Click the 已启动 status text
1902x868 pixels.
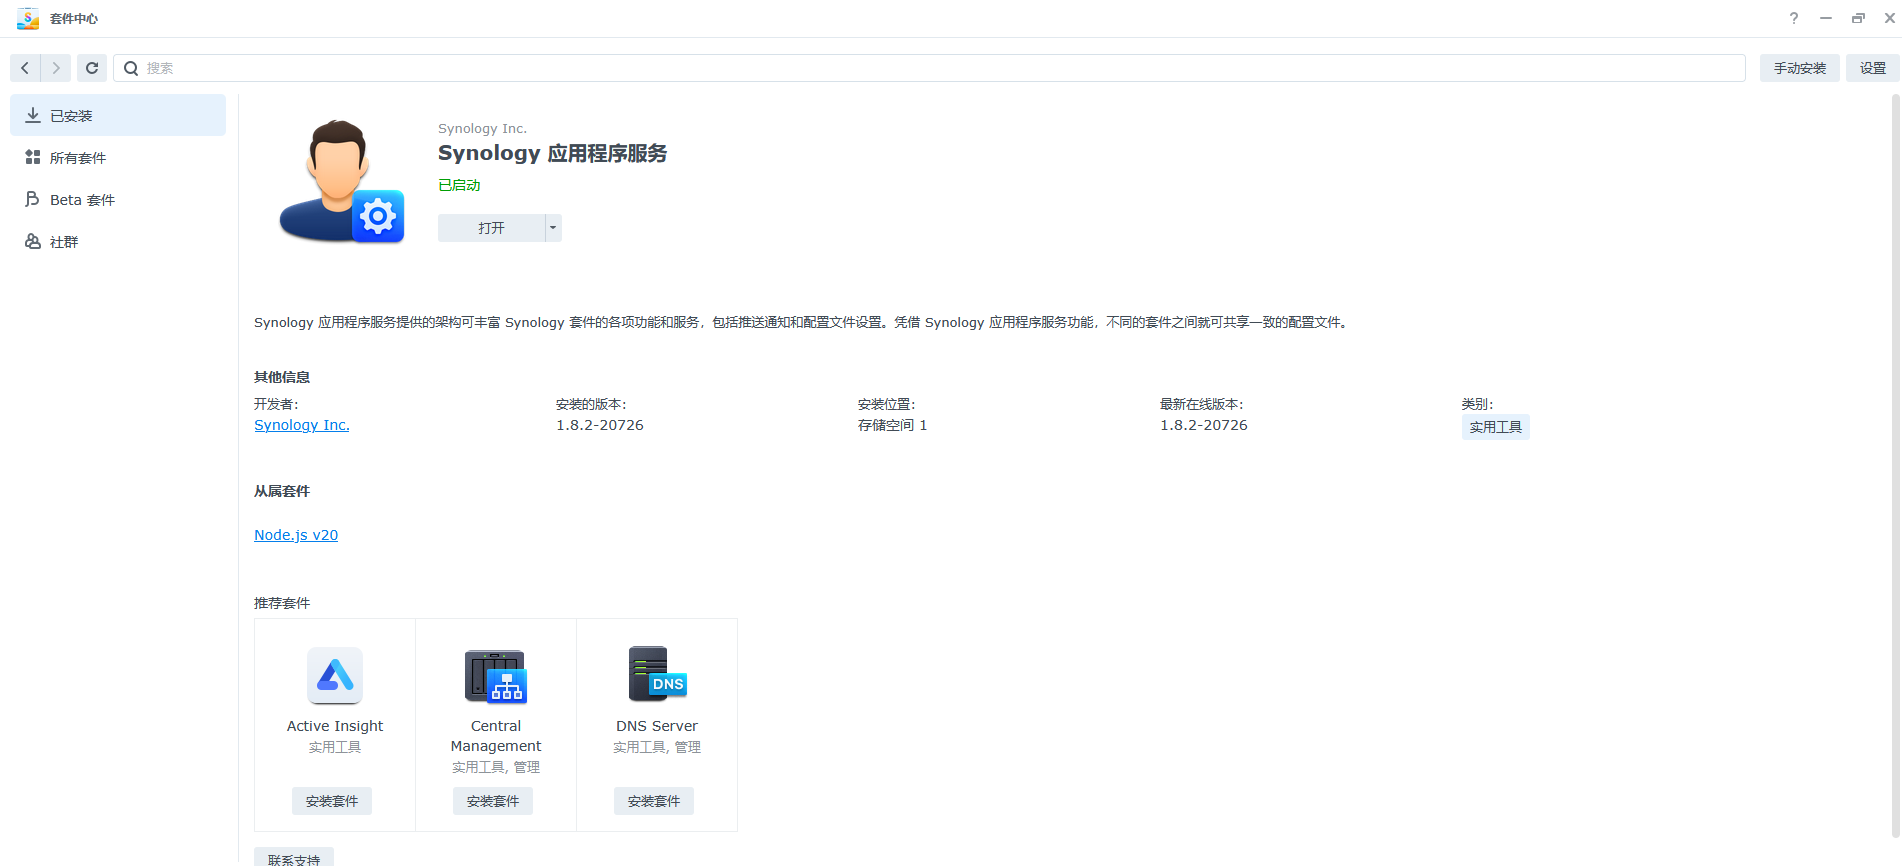[459, 185]
